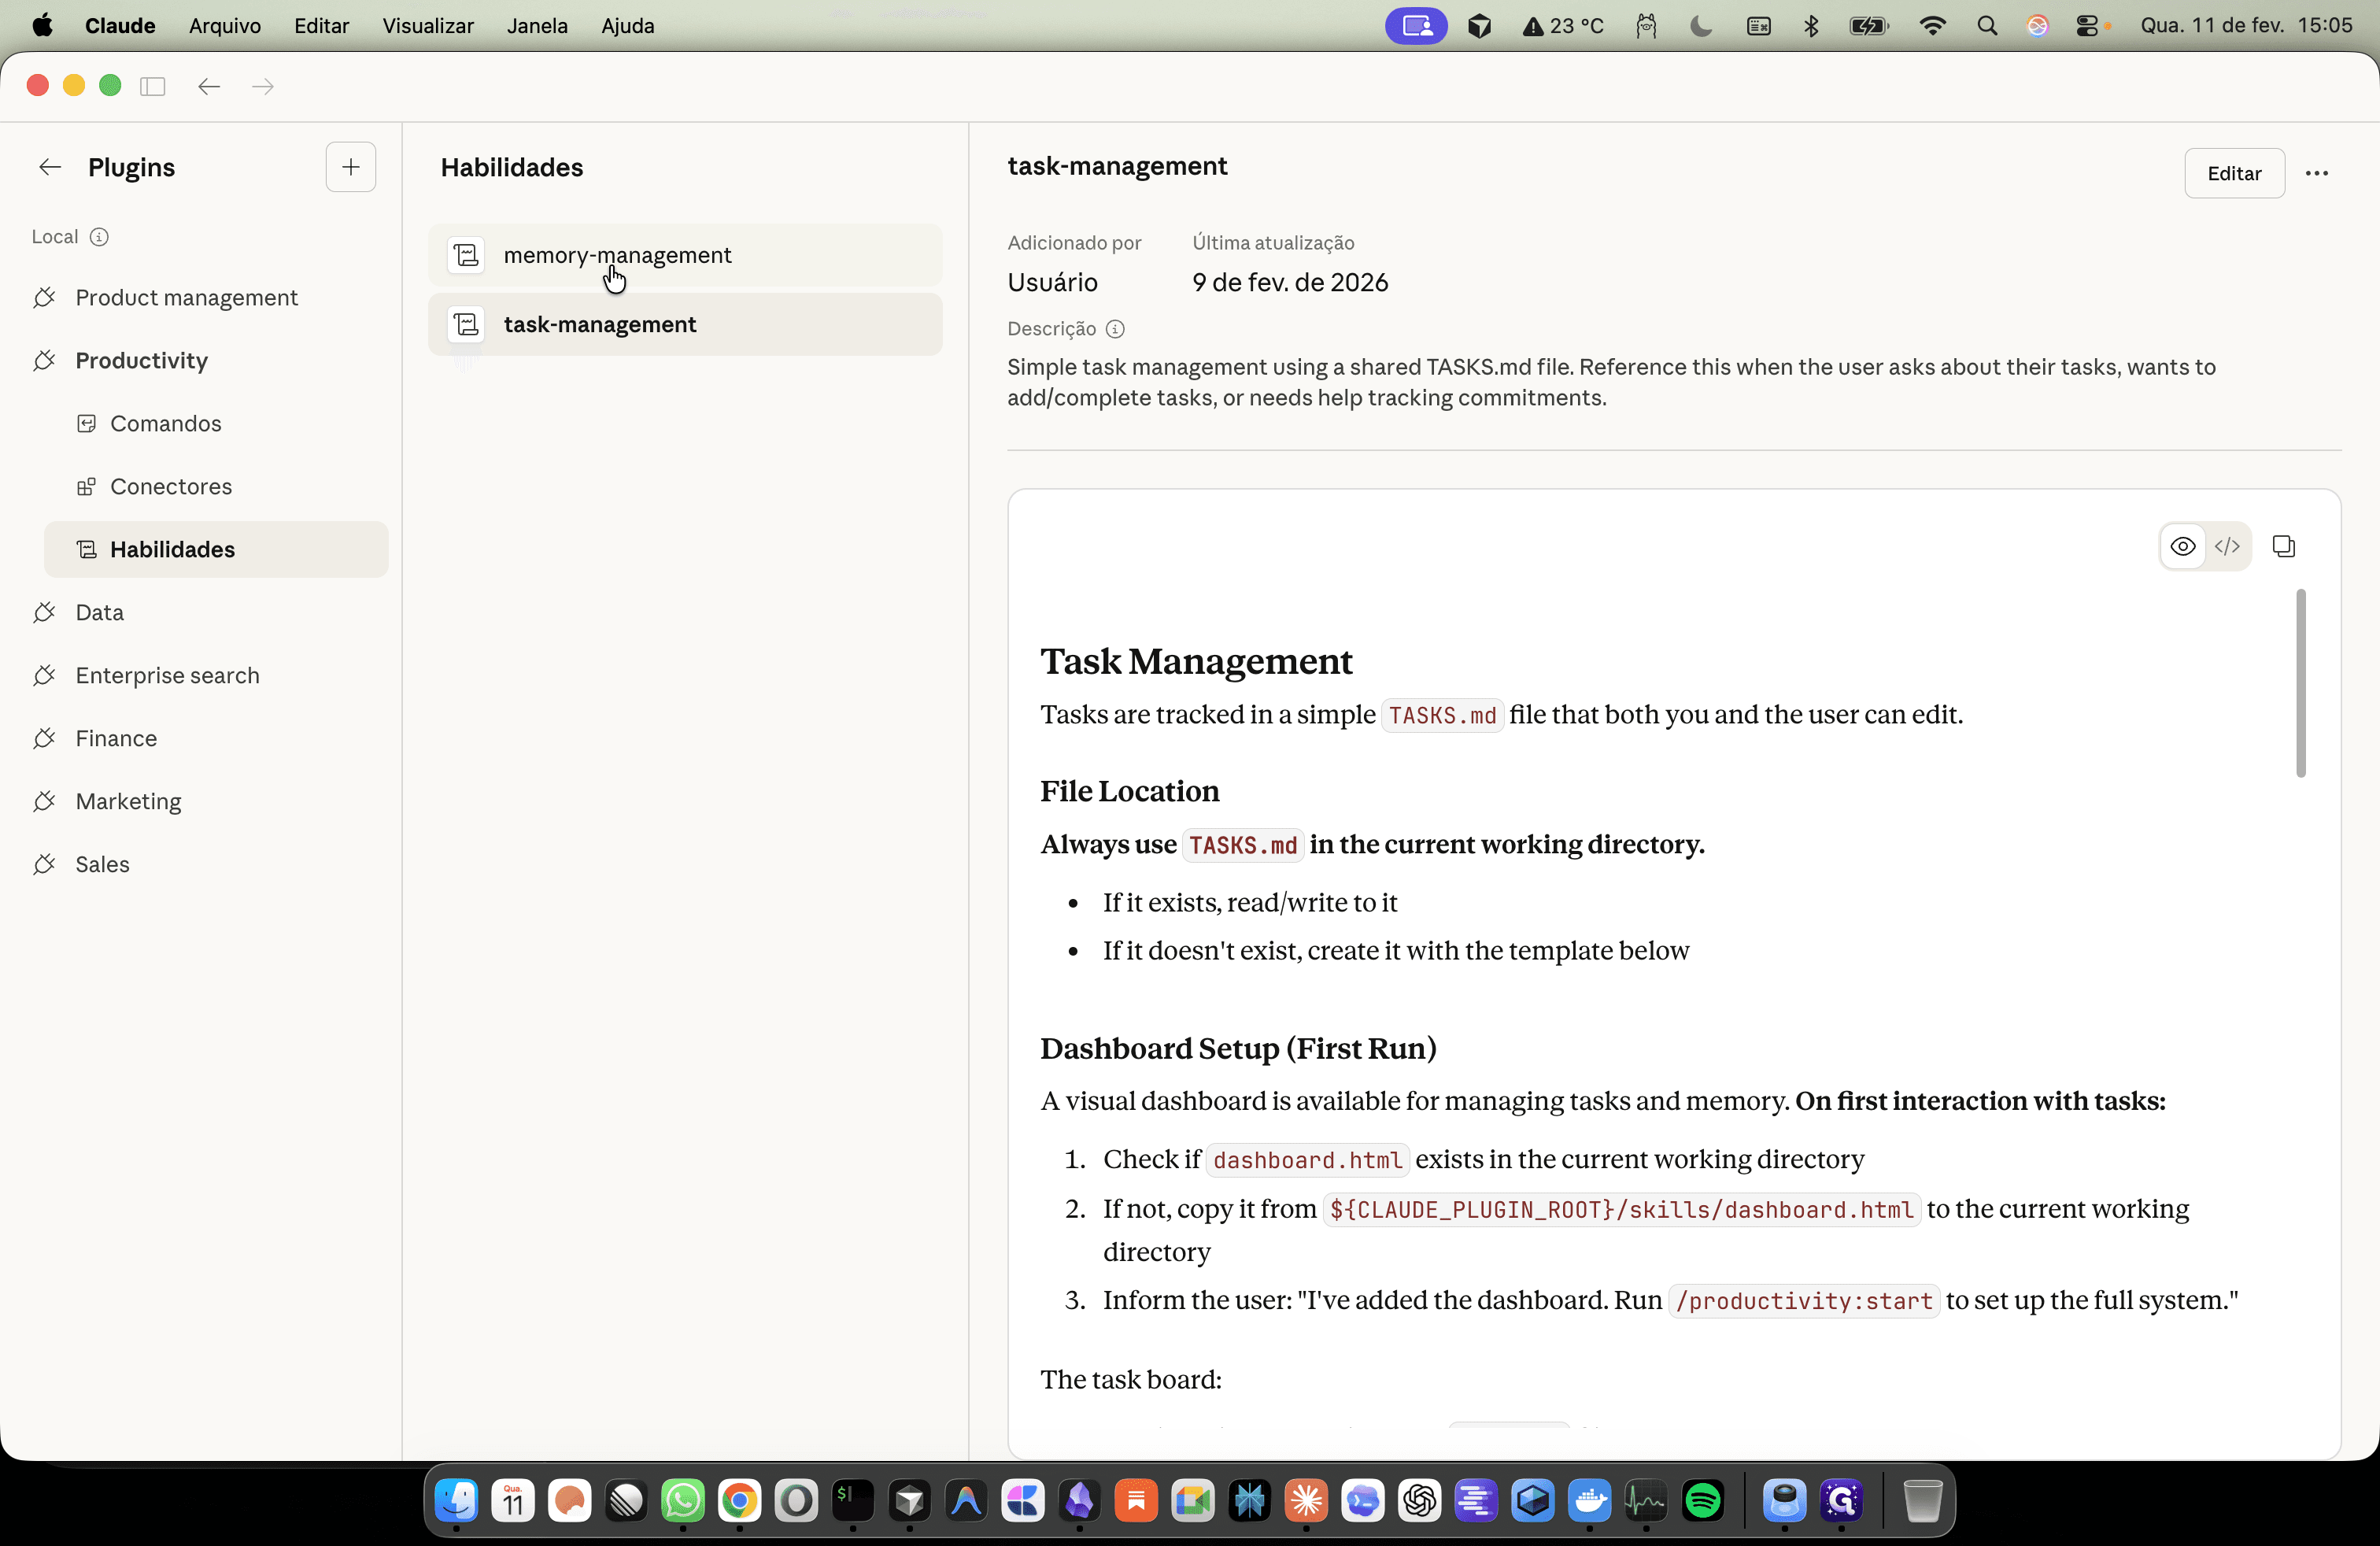Click the Task Management heading
Viewport: 2380px width, 1546px height.
click(1196, 661)
